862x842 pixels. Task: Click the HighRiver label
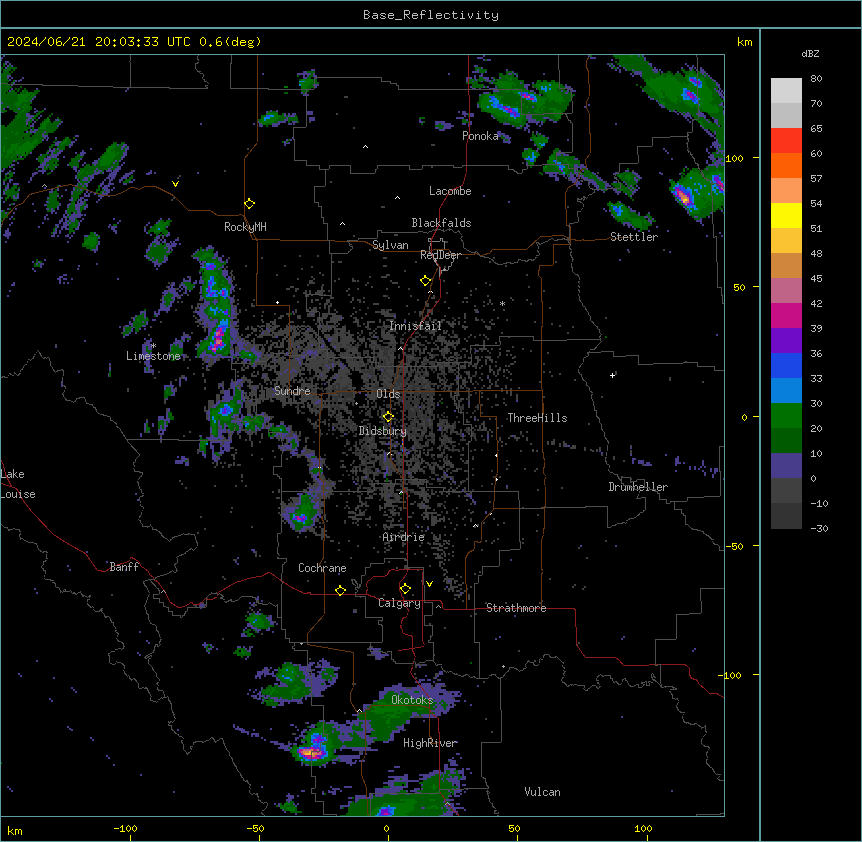430,743
